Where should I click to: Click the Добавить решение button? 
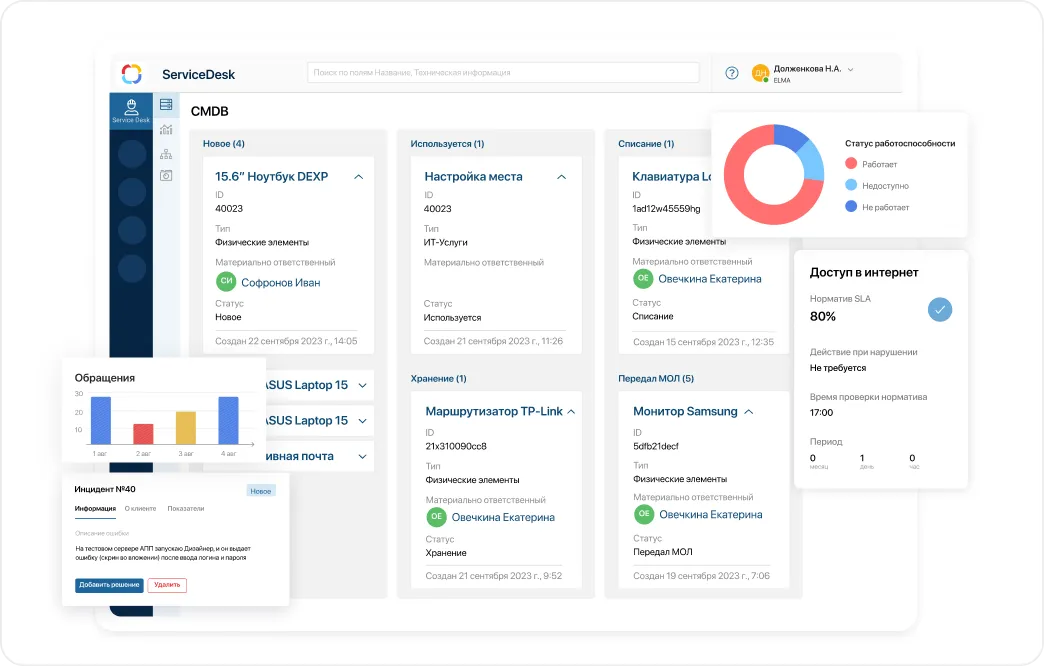(x=109, y=585)
